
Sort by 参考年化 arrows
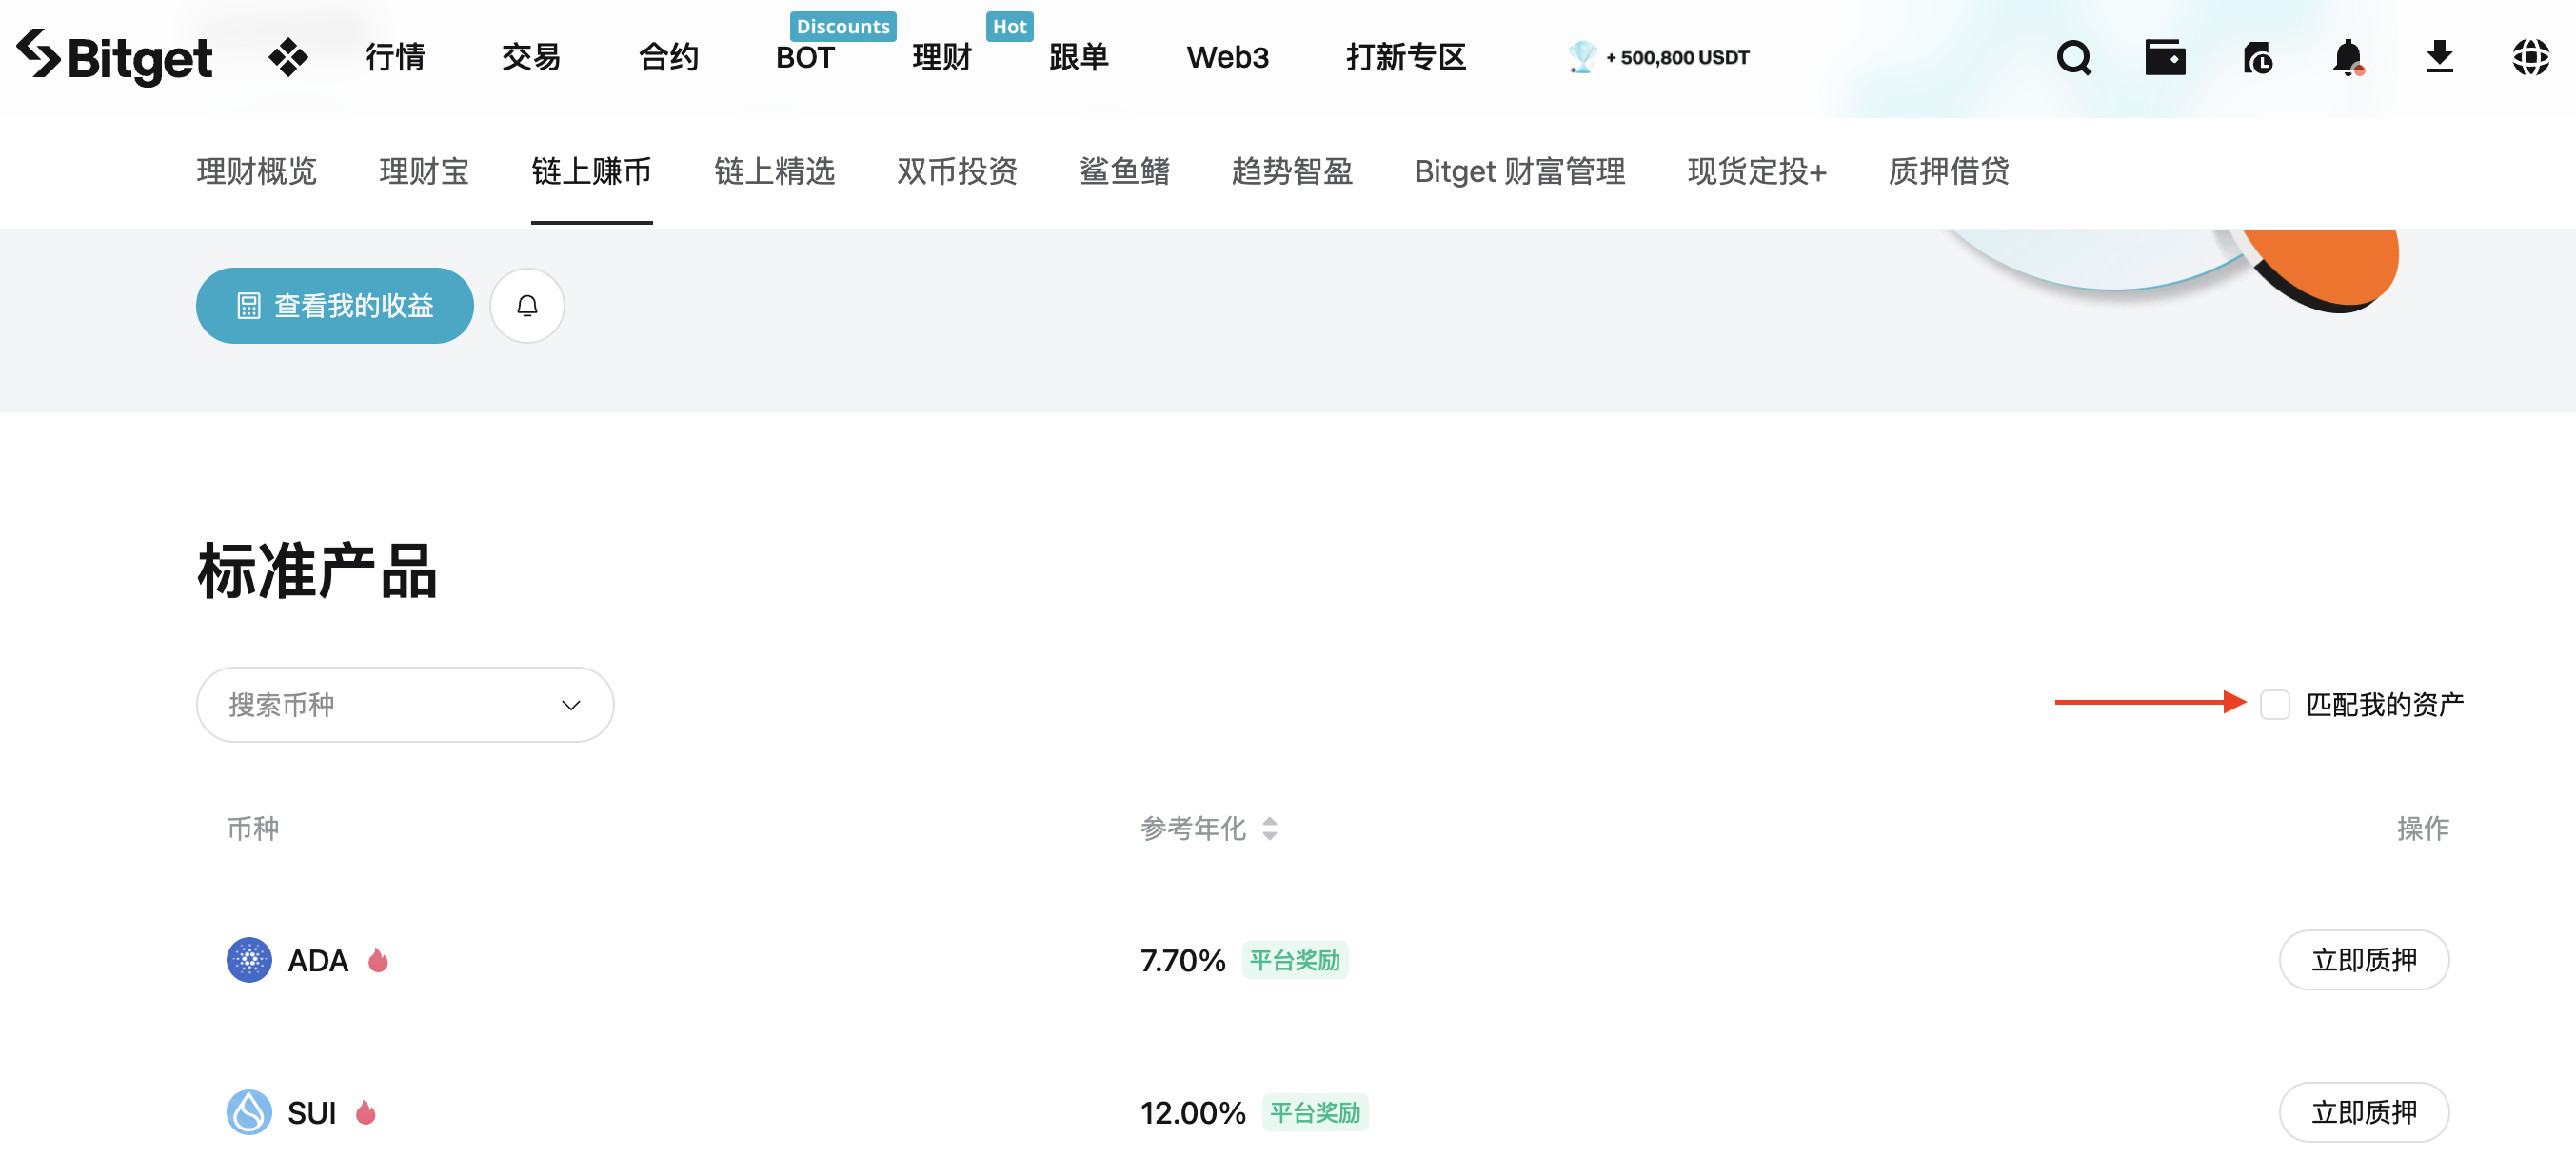pos(1269,827)
